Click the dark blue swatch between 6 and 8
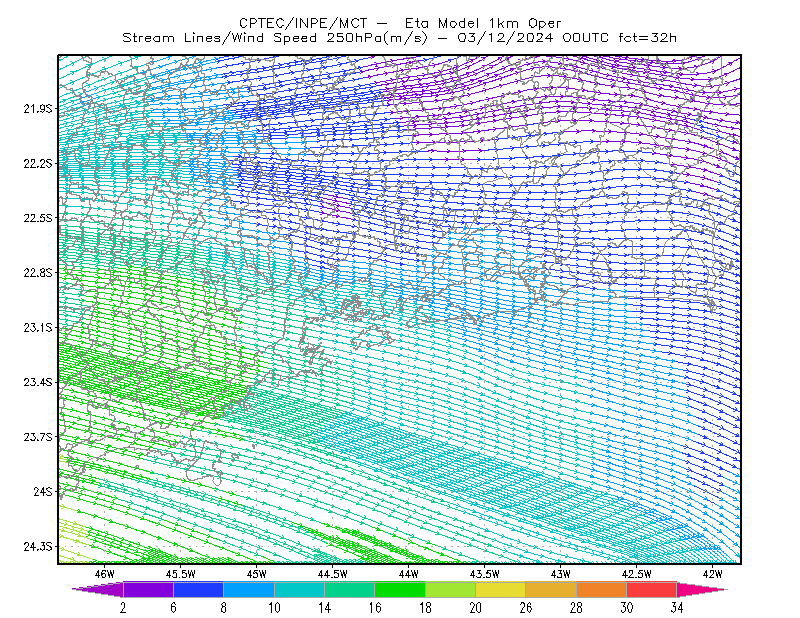Image resolution: width=800 pixels, height=618 pixels. pos(198,589)
